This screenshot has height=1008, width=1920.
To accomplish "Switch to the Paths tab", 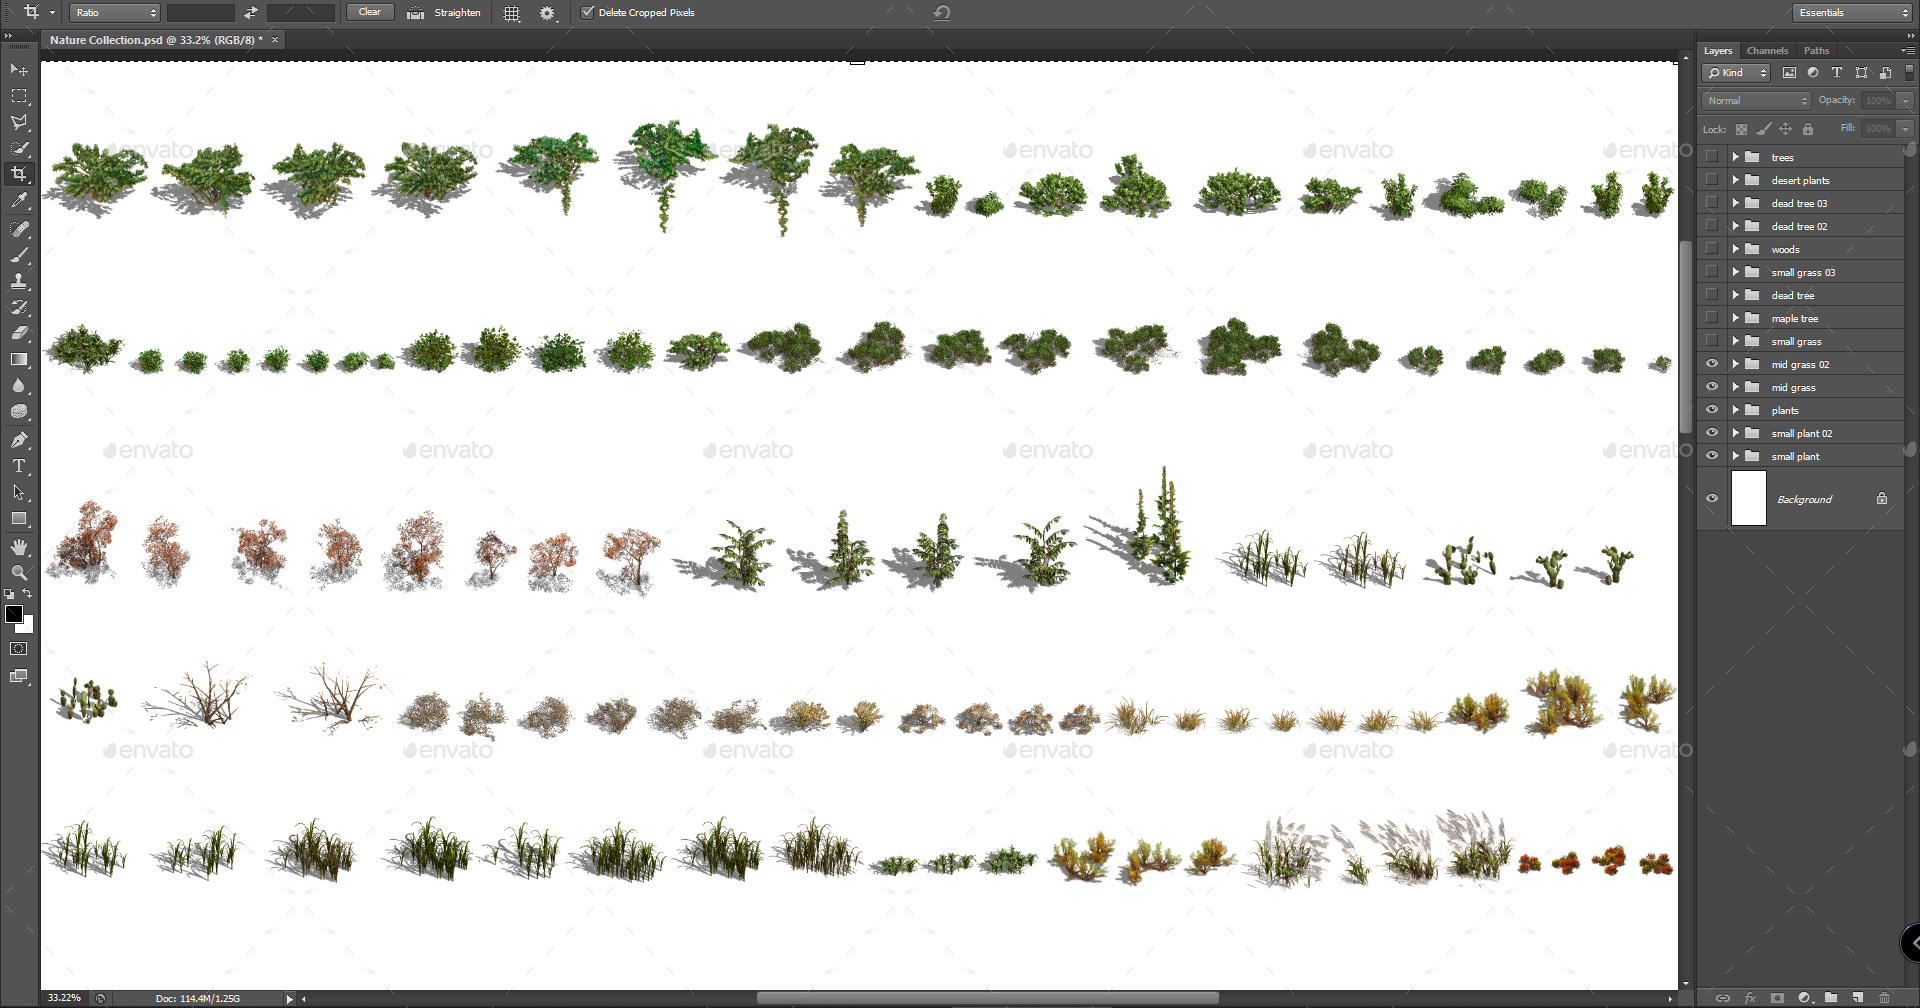I will (1816, 50).
